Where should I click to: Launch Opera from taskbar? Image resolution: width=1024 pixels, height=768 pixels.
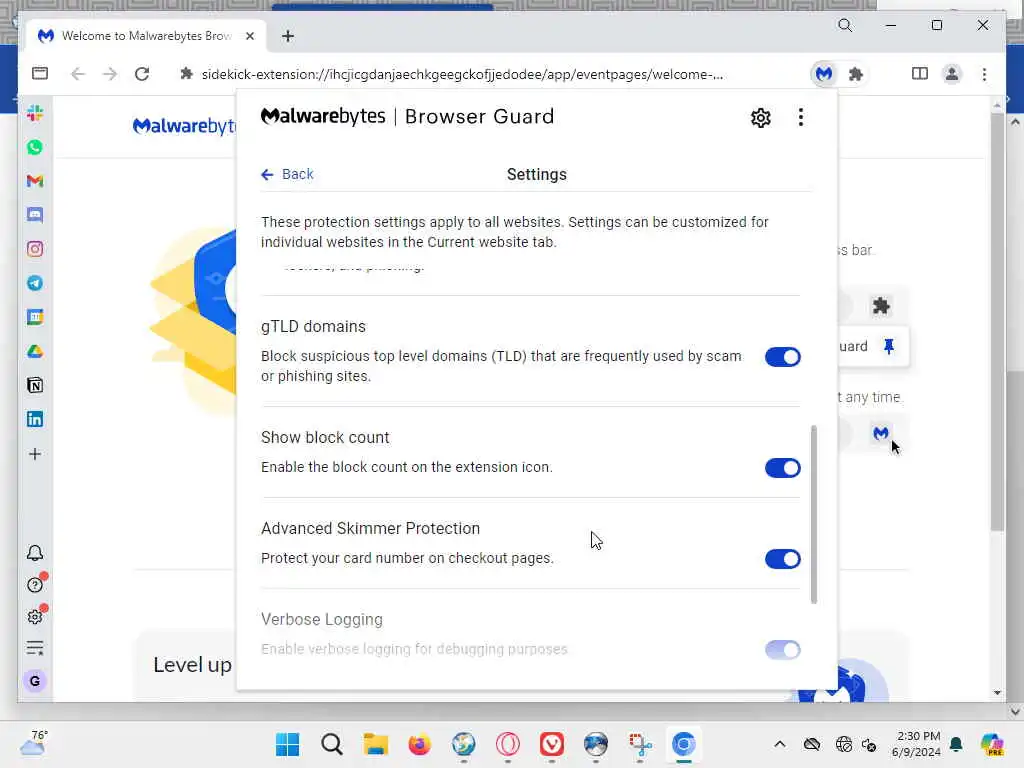point(507,744)
